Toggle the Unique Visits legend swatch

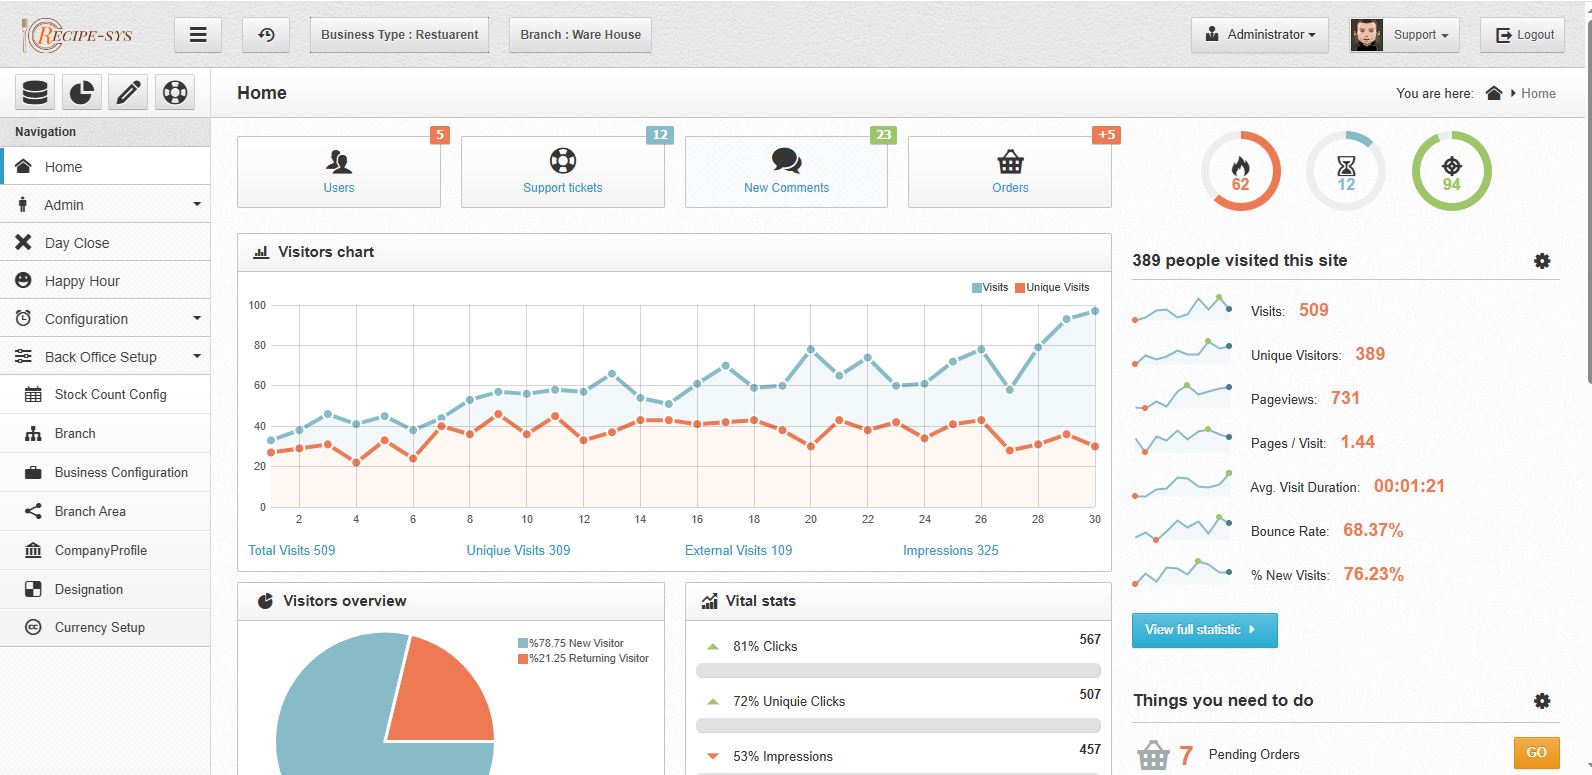point(1020,288)
